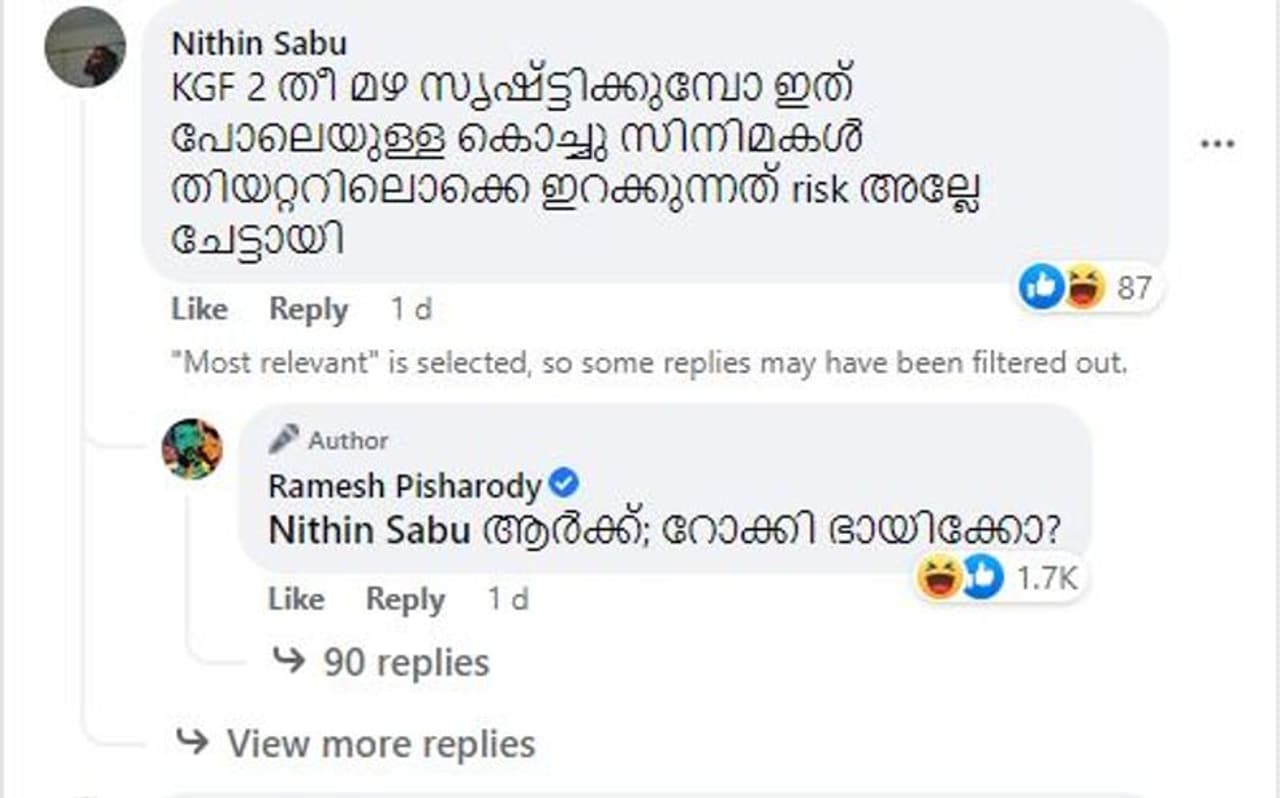The image size is (1280, 798).
Task: Click the blue Like icon beside 1.7K
Action: coord(982,578)
